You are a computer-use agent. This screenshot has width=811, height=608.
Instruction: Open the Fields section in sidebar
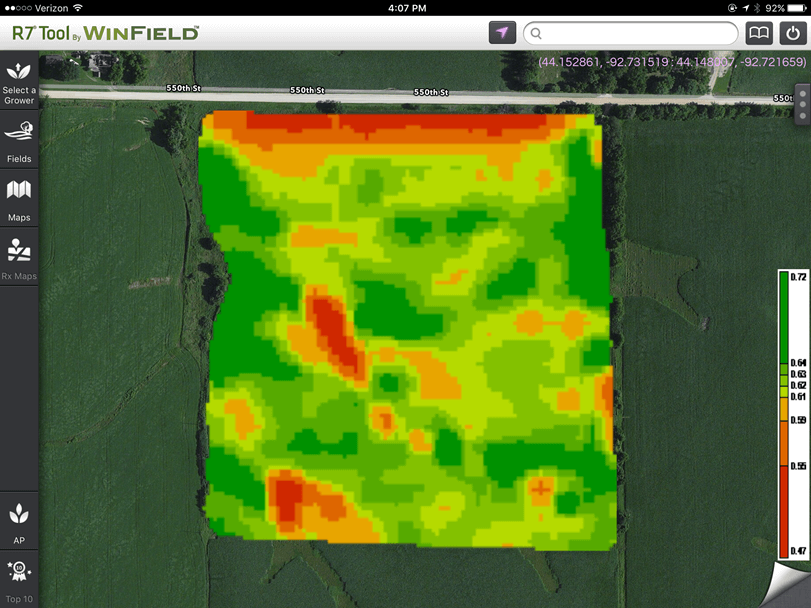(19, 141)
